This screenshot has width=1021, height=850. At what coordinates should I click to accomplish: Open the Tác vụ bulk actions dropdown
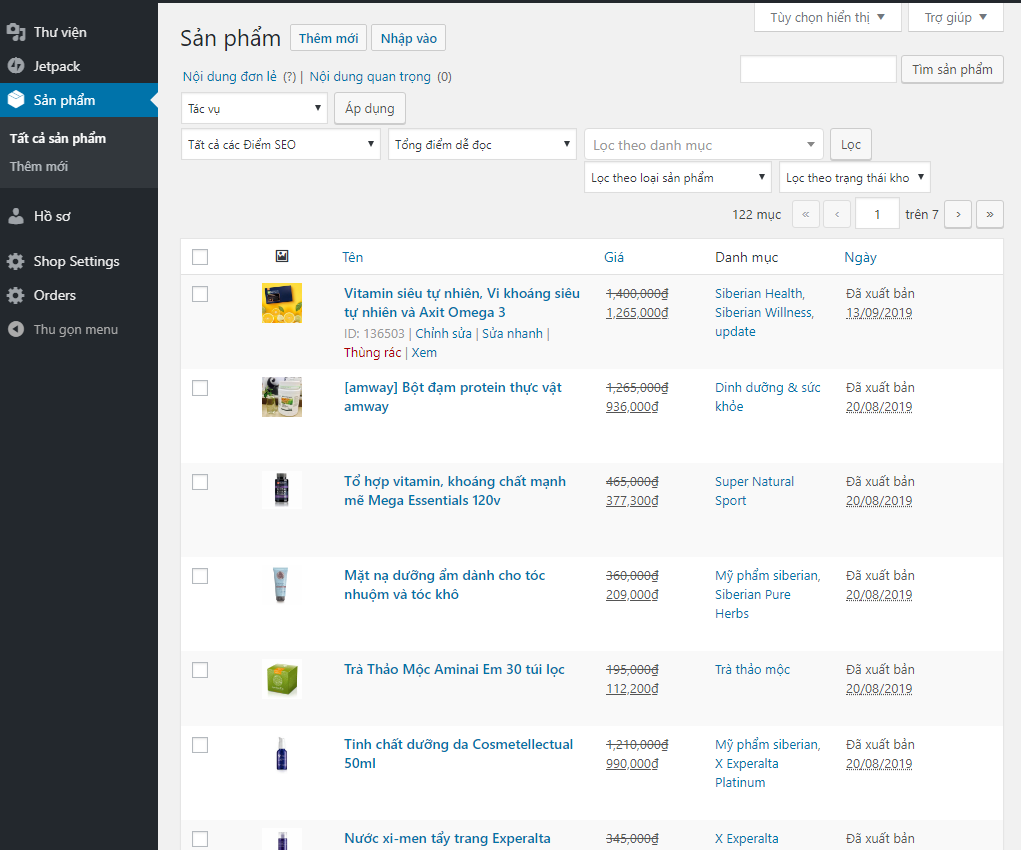coord(254,108)
